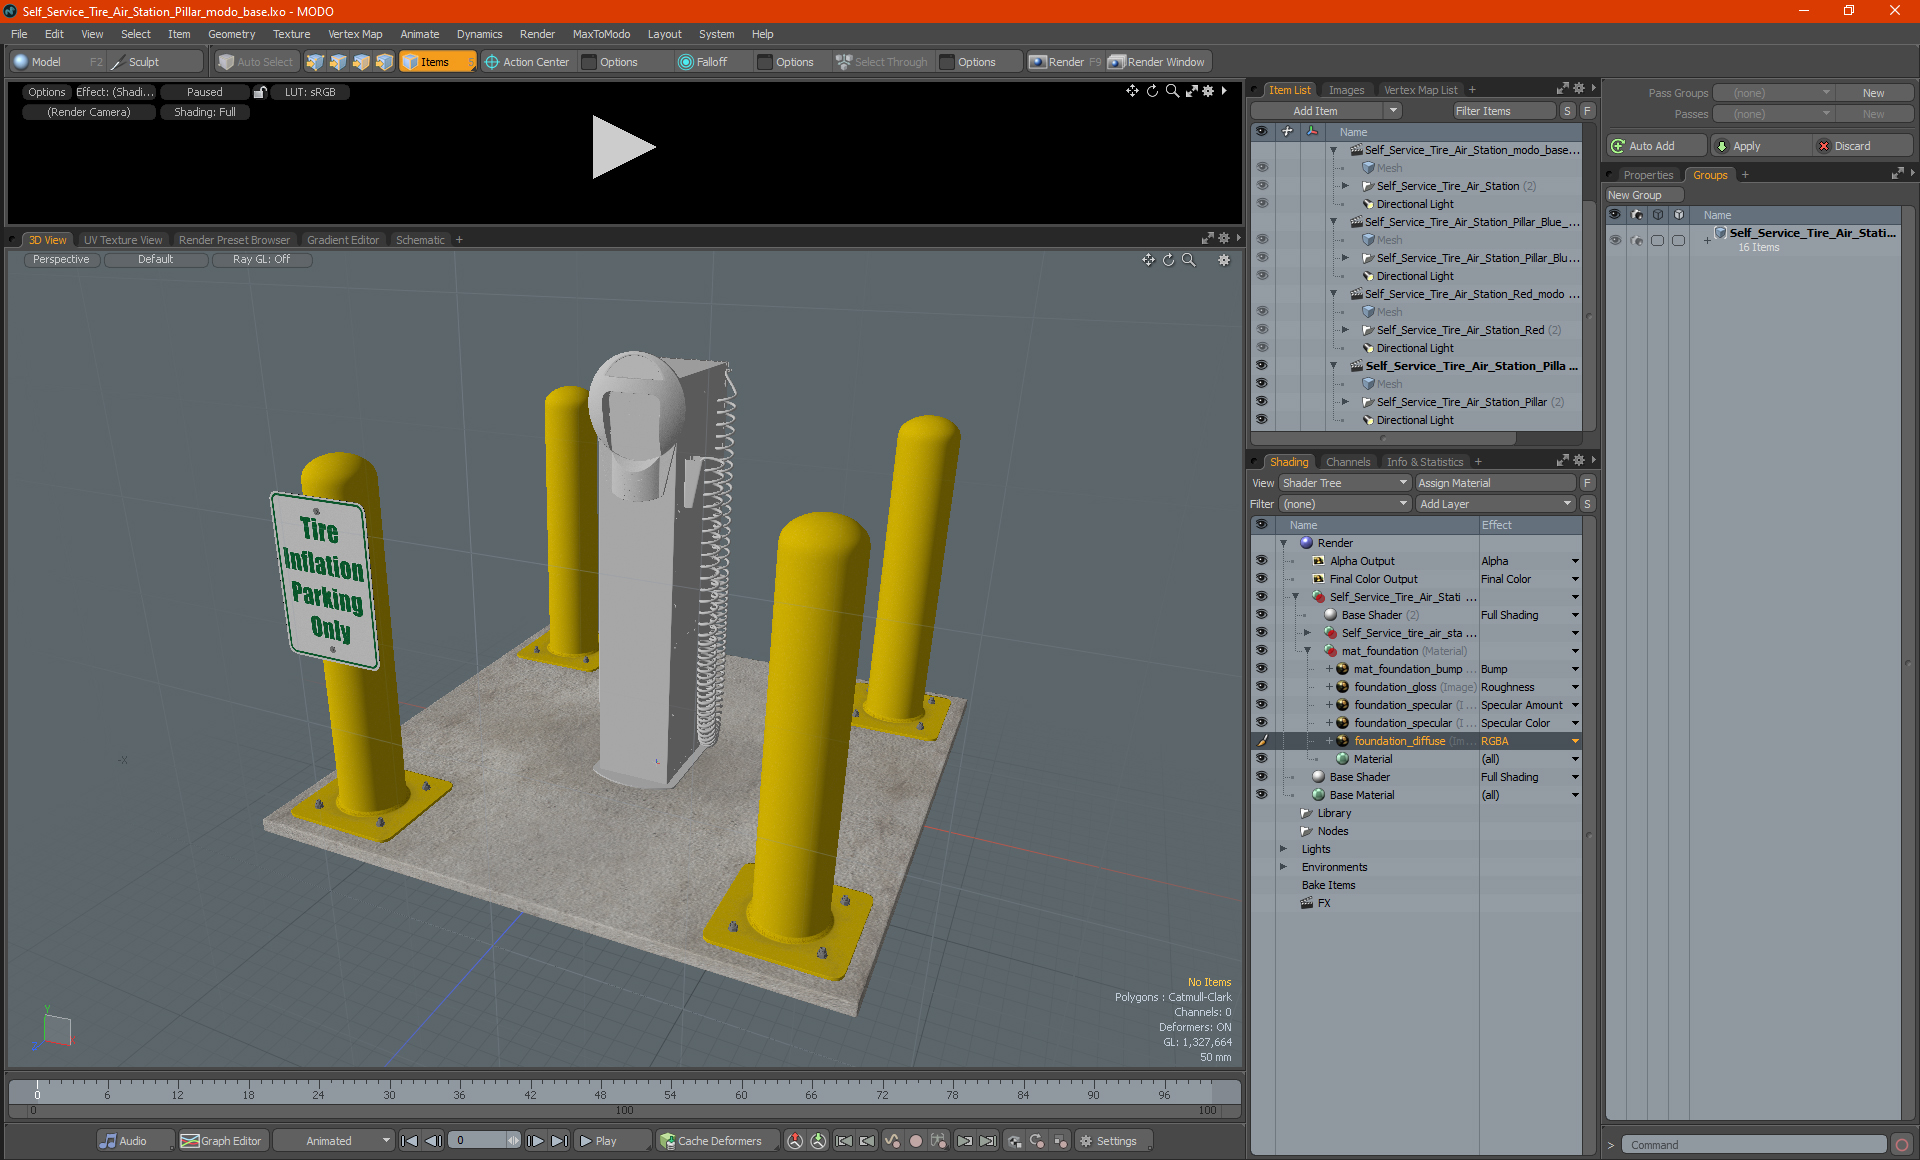Click the 3D viewport gear settings icon
1920x1160 pixels.
pyautogui.click(x=1224, y=260)
